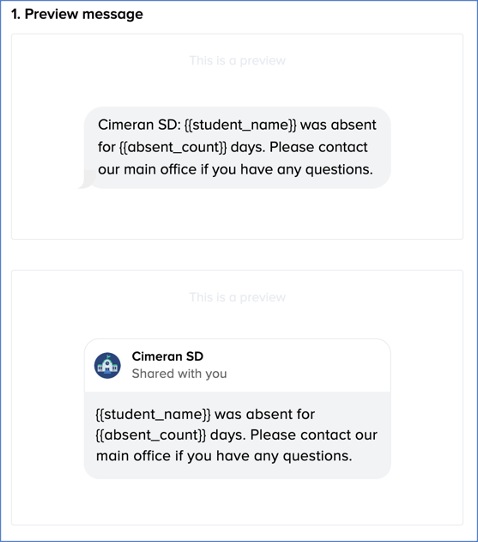Click the app notification card header
The width and height of the screenshot is (478, 542).
[x=237, y=365]
